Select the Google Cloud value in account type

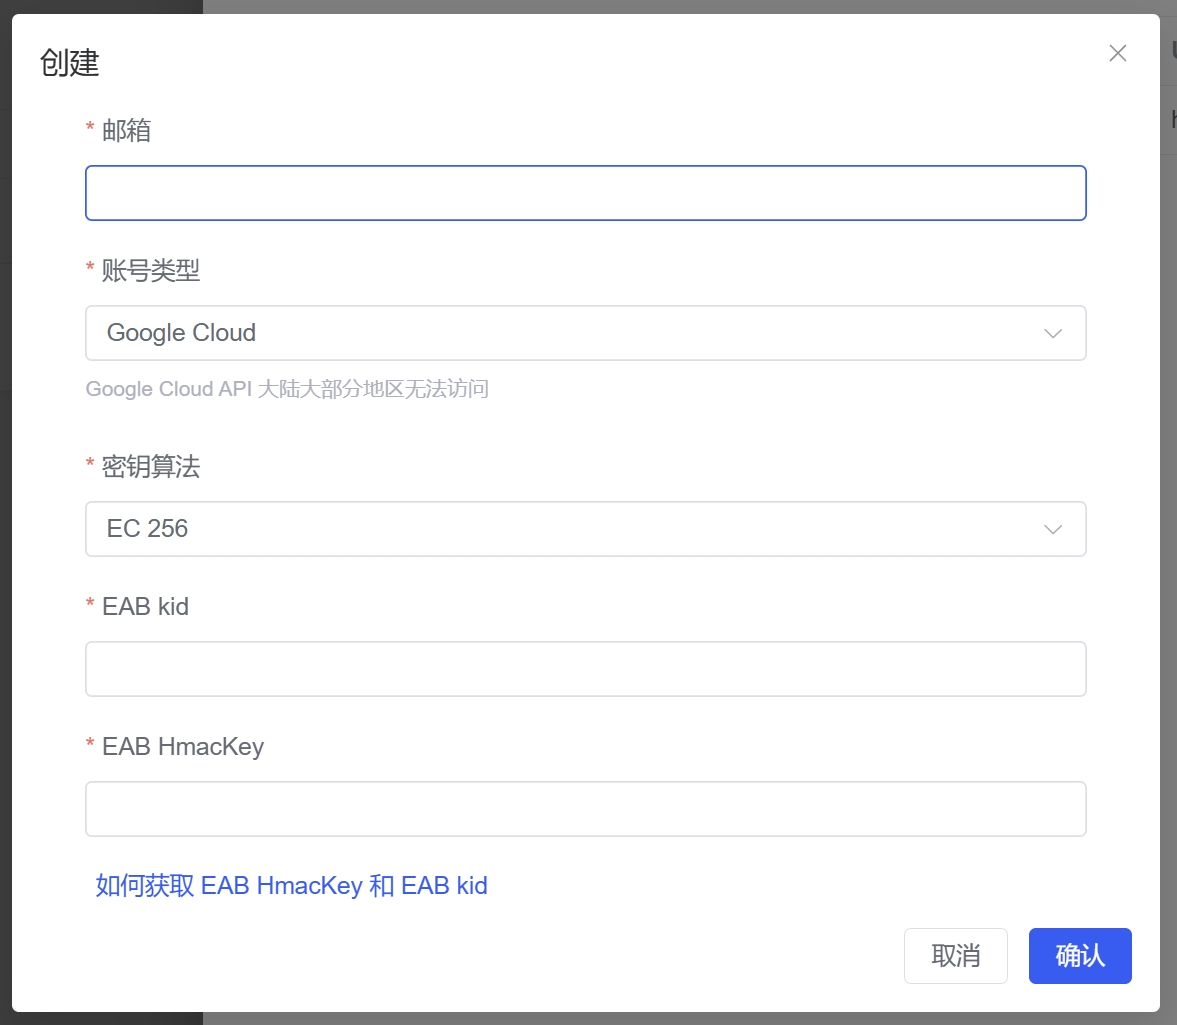pyautogui.click(x=181, y=333)
